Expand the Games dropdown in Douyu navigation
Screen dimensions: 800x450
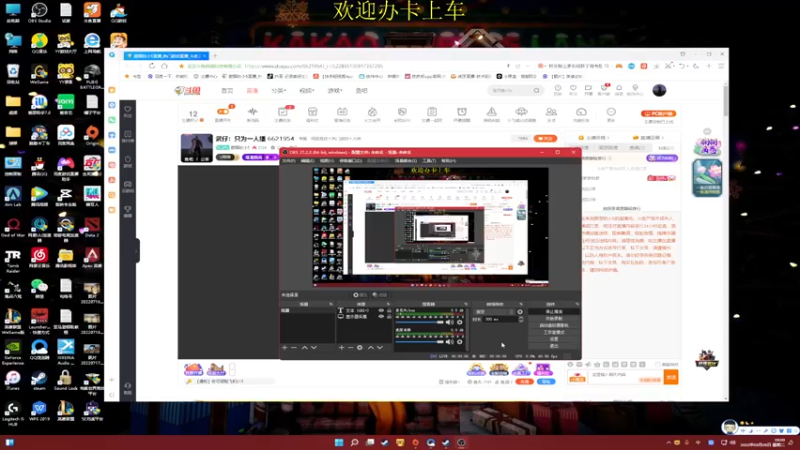[335, 90]
